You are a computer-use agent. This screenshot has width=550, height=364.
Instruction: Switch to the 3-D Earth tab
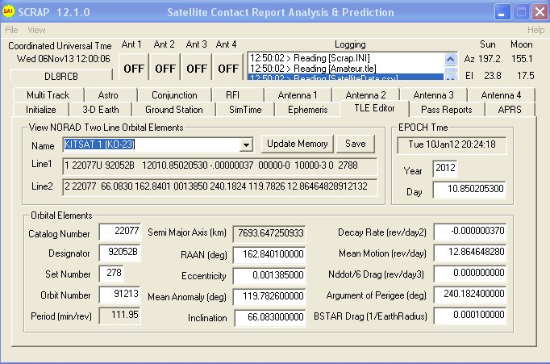coord(101,110)
